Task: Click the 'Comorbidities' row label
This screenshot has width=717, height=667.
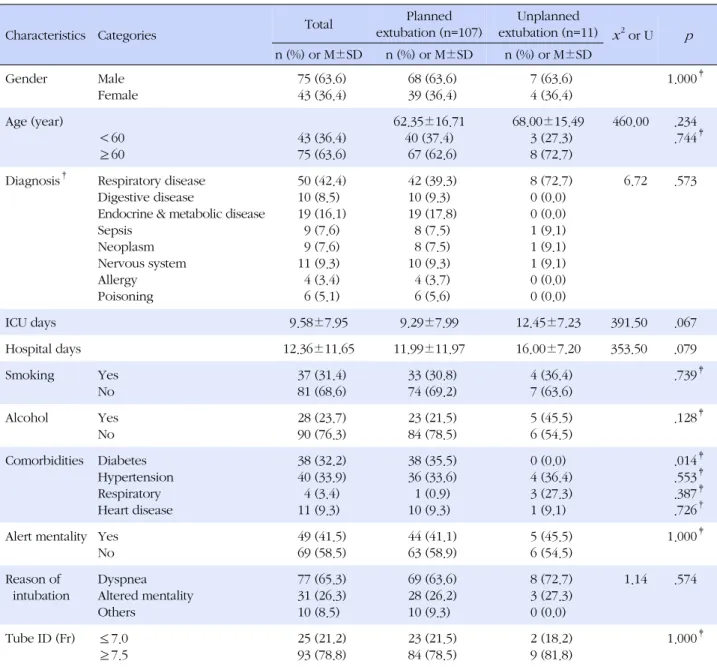Action: point(44,461)
